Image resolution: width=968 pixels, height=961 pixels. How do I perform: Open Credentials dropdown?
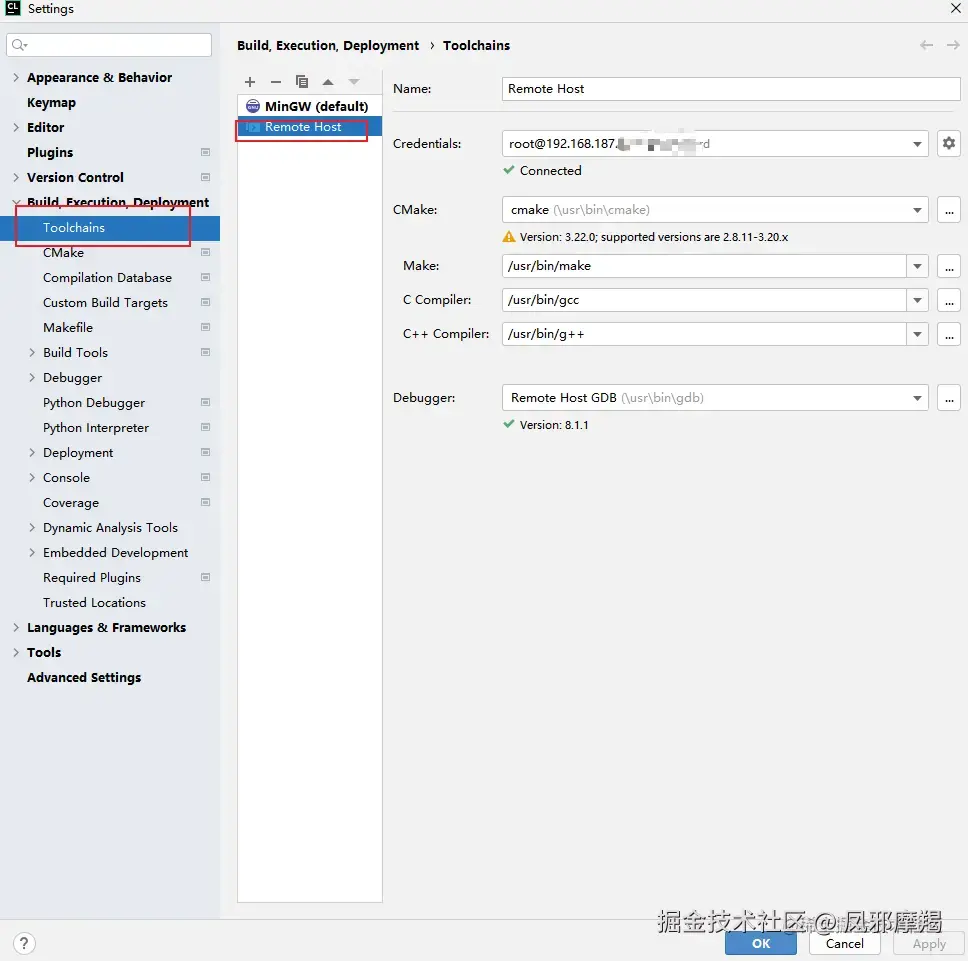click(x=917, y=144)
